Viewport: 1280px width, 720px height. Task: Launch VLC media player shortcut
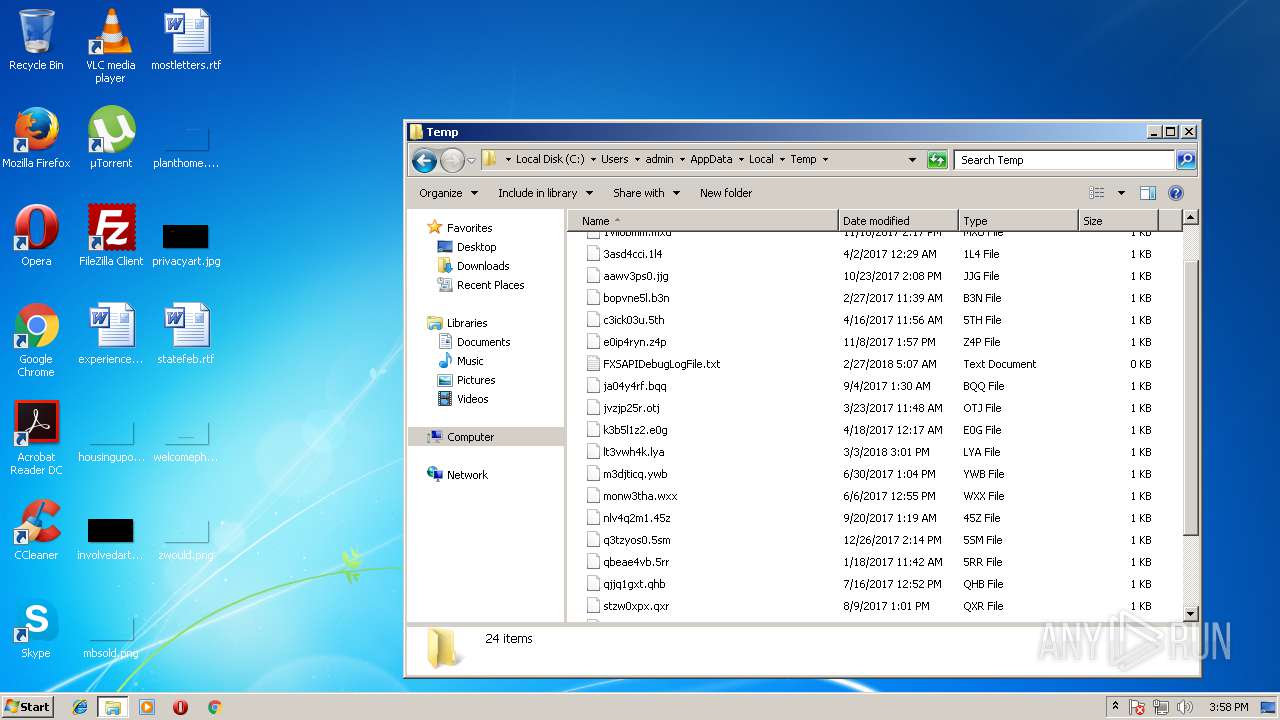click(x=110, y=45)
